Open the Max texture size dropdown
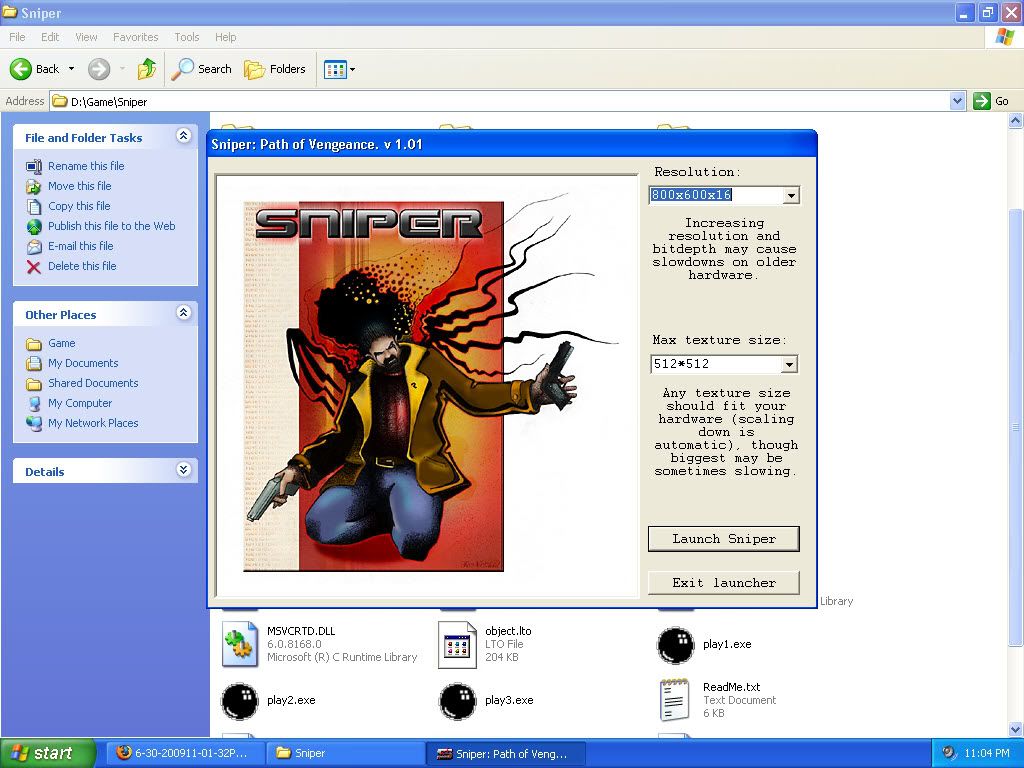The height and width of the screenshot is (768, 1024). 789,364
